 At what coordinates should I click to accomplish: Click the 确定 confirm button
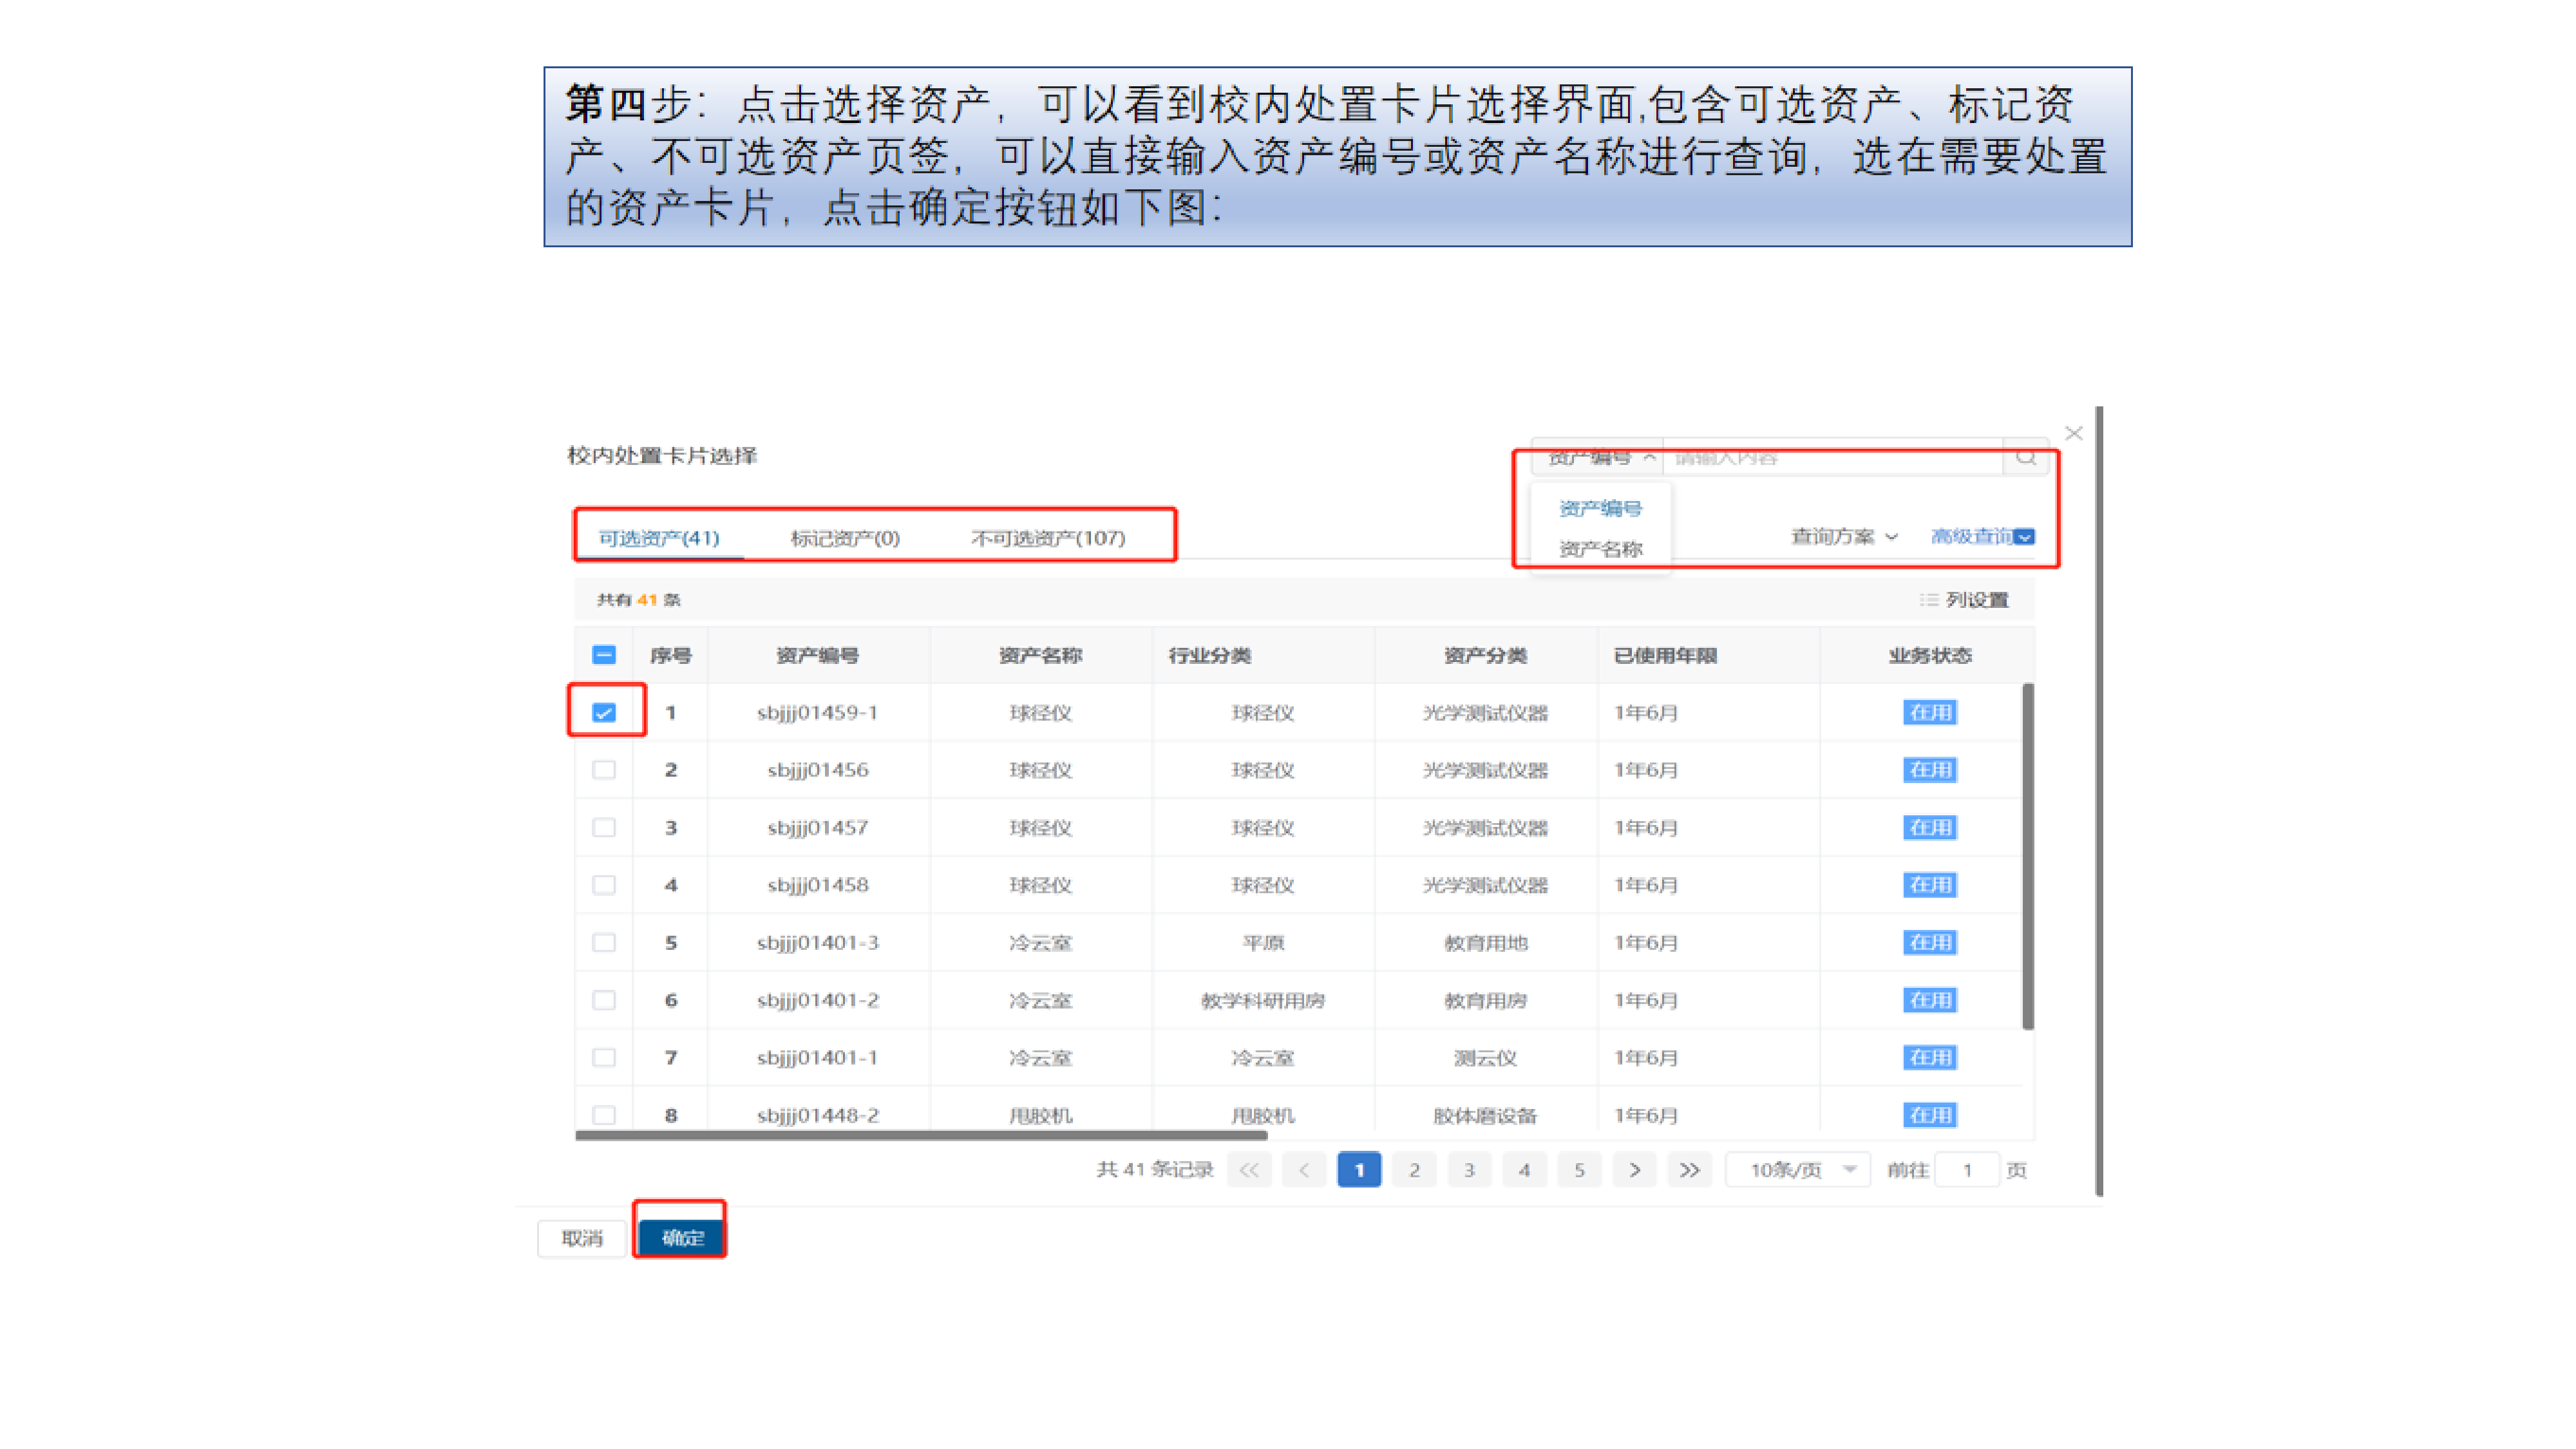coord(682,1237)
